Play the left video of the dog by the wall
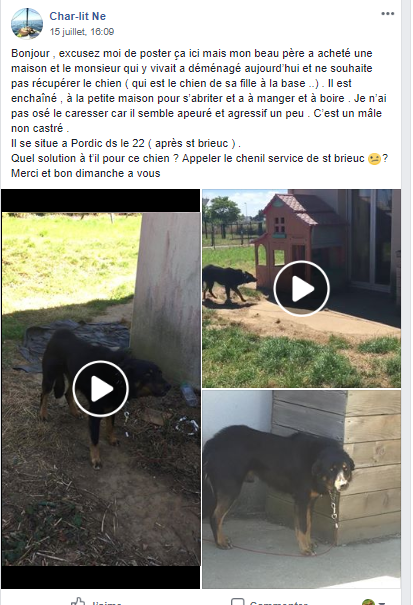The image size is (413, 605). click(100, 389)
